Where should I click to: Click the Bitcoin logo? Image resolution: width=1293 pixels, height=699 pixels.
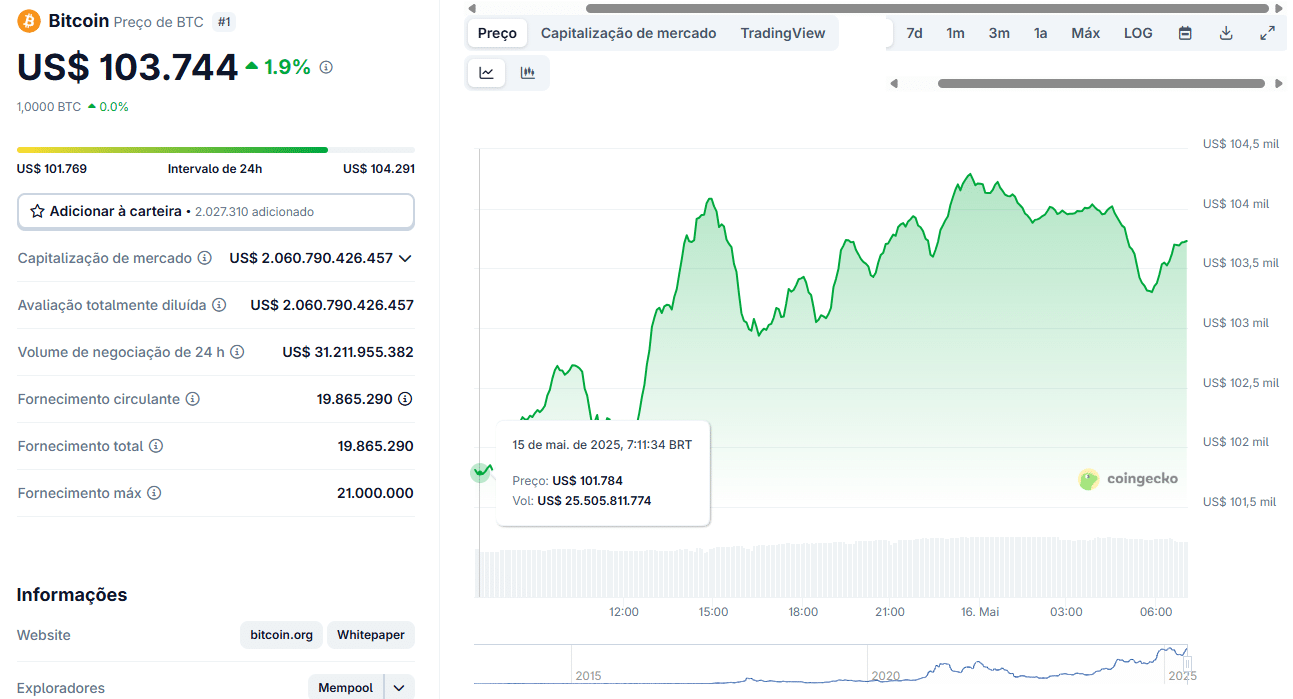click(x=28, y=20)
